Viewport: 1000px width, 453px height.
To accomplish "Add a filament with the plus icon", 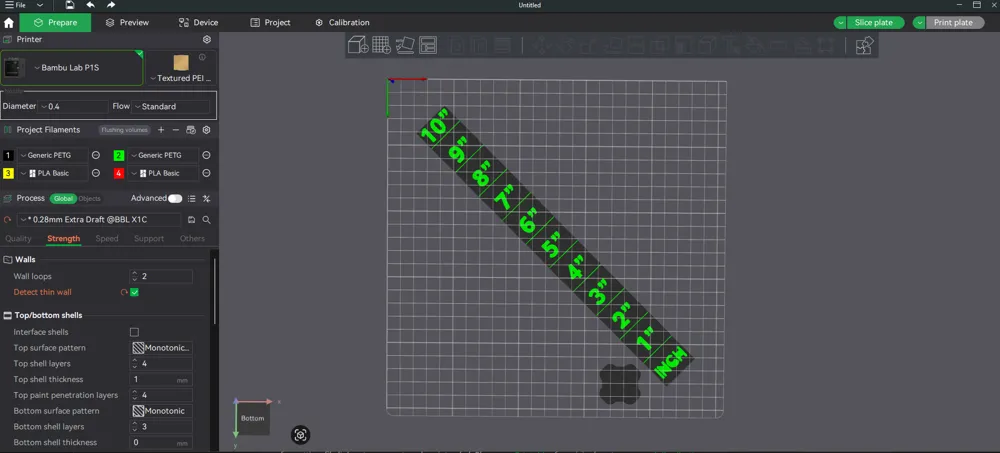I will tap(161, 130).
